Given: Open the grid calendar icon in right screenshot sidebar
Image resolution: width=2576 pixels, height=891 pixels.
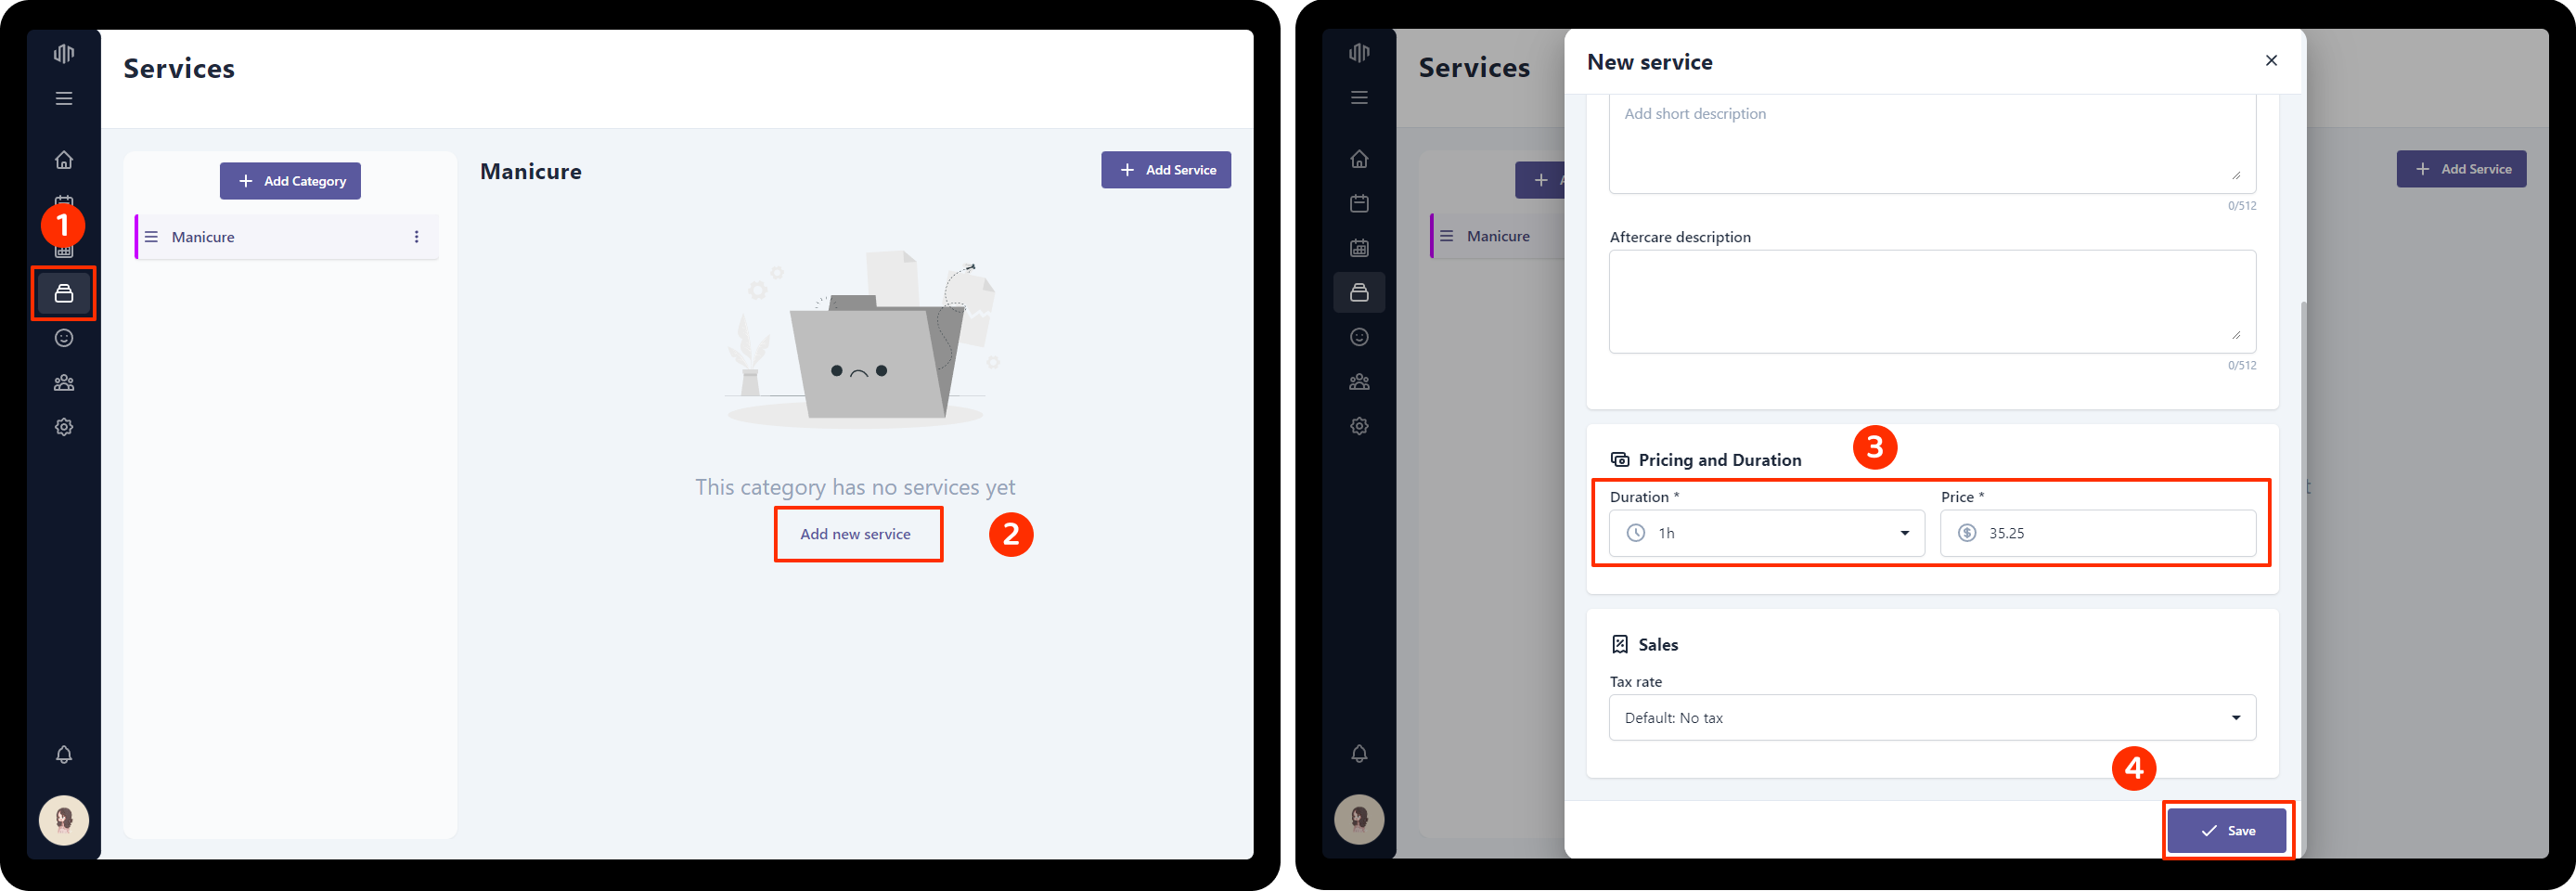Looking at the screenshot, I should pyautogui.click(x=1359, y=247).
